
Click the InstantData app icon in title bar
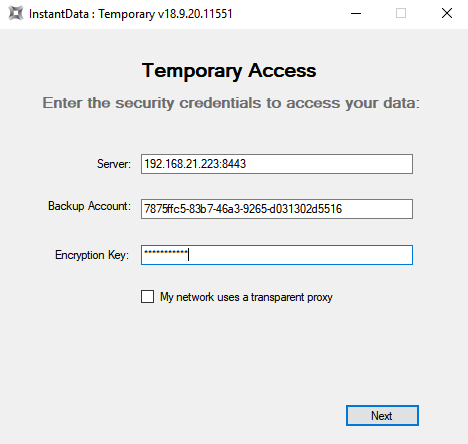(15, 14)
